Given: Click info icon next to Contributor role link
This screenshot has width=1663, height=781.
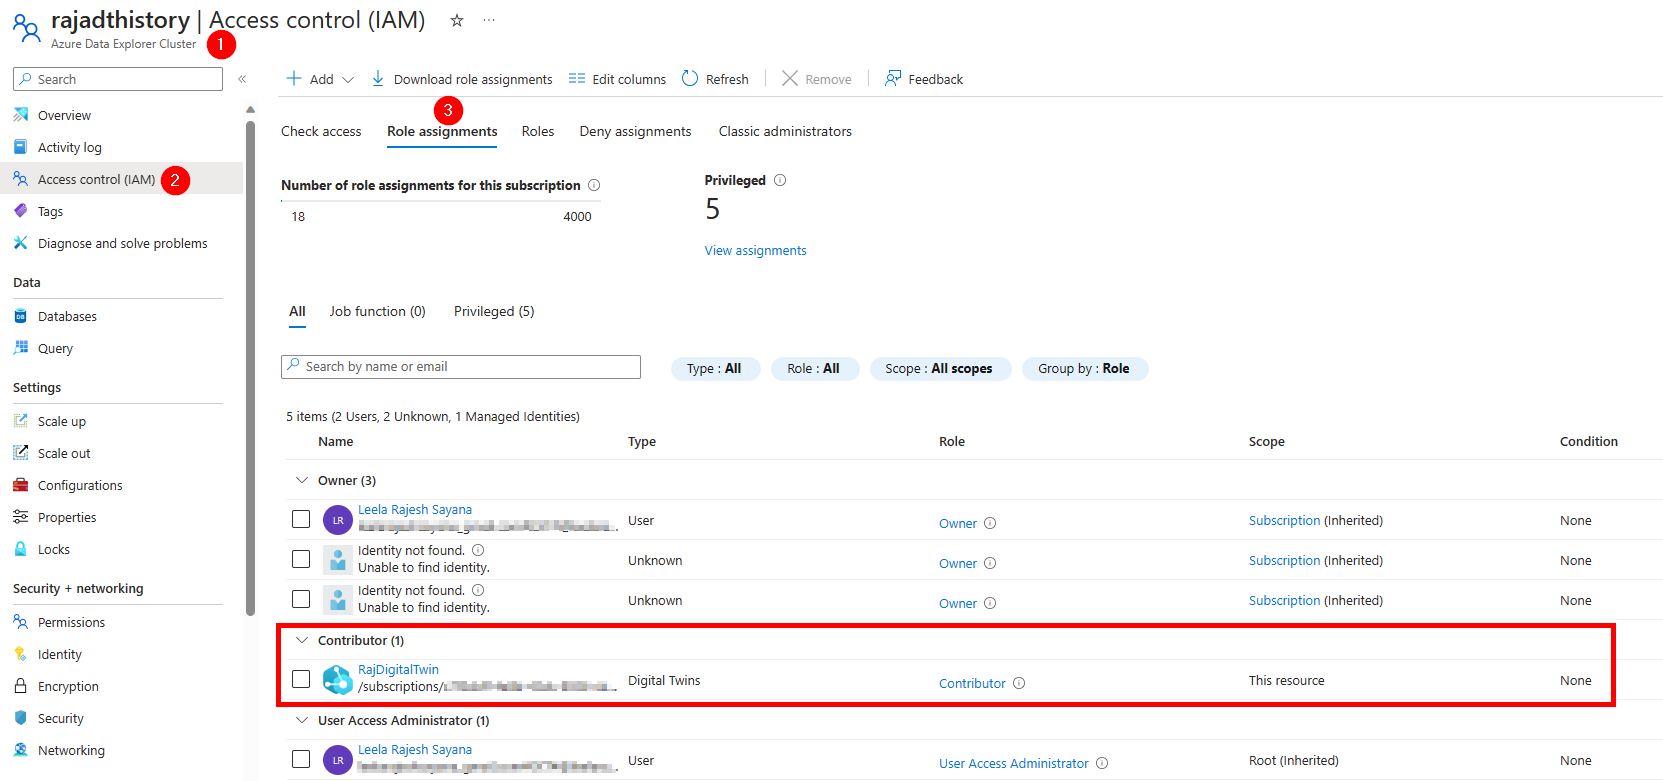Looking at the screenshot, I should point(1019,683).
